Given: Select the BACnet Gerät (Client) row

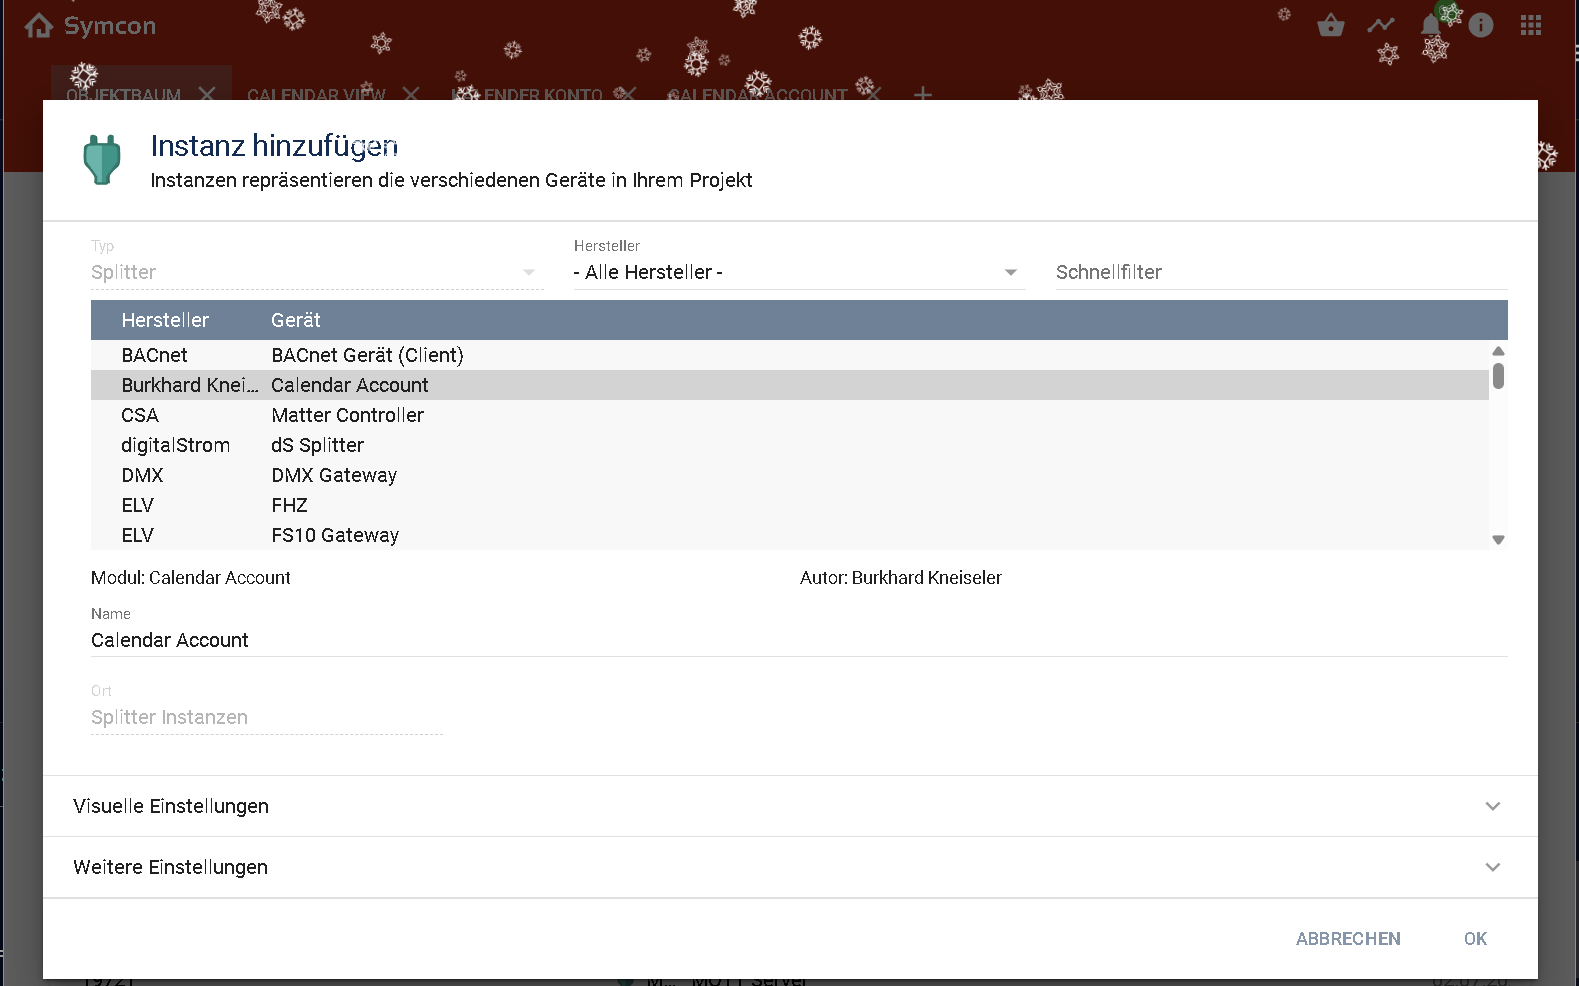Looking at the screenshot, I should [x=789, y=355].
